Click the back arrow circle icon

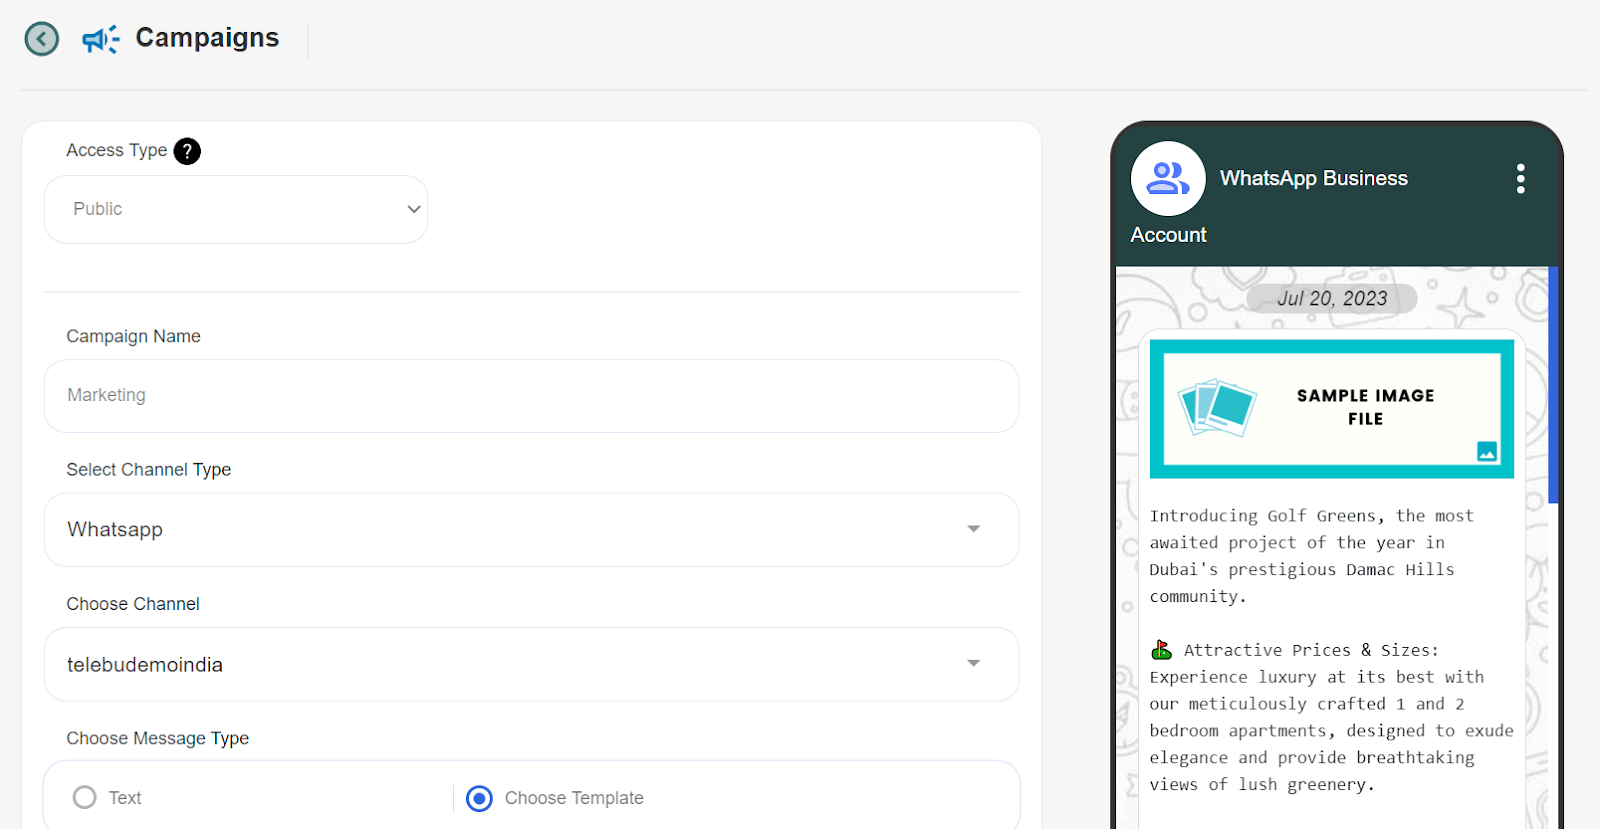(x=42, y=39)
